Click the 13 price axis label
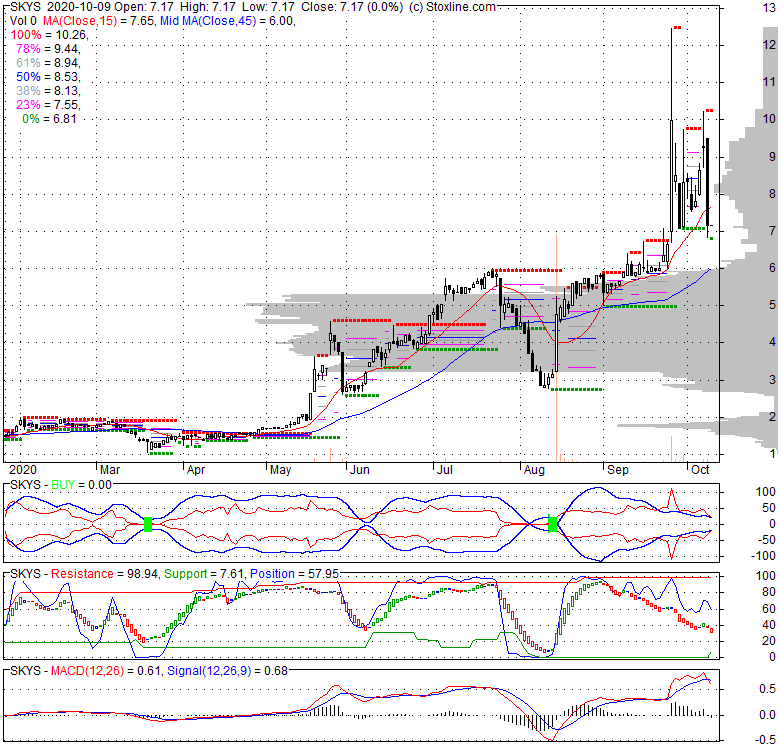The width and height of the screenshot is (780, 745). click(769, 7)
